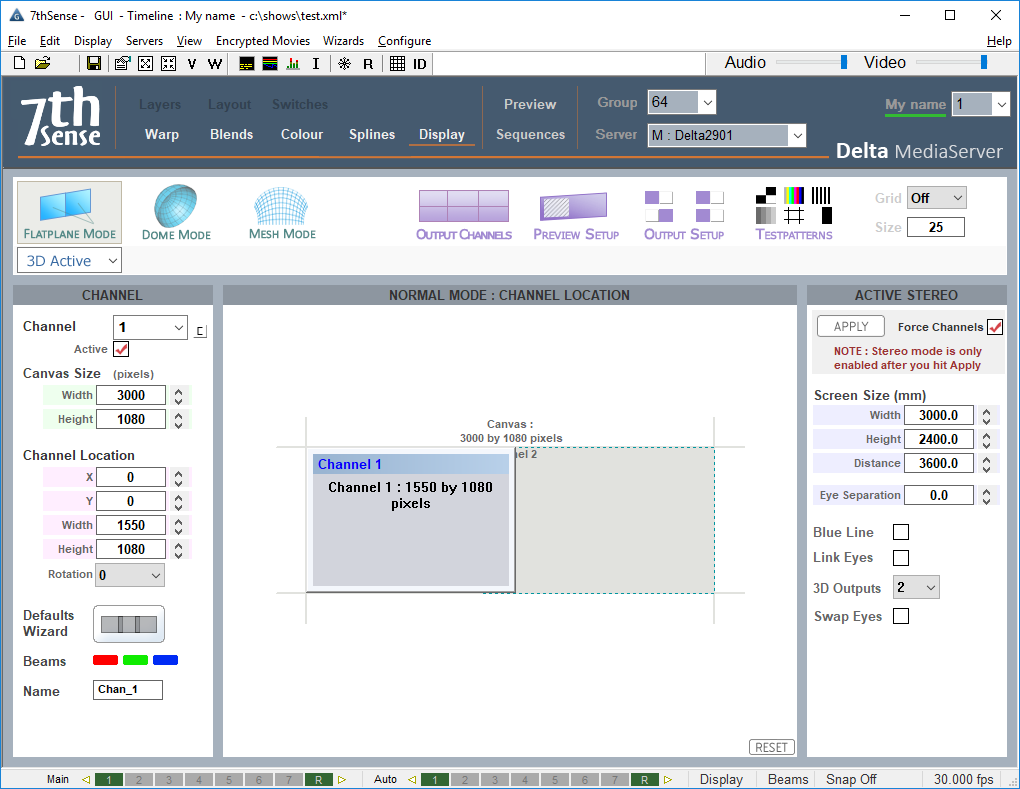
Task: Select Main timeline button 1
Action: pos(109,779)
